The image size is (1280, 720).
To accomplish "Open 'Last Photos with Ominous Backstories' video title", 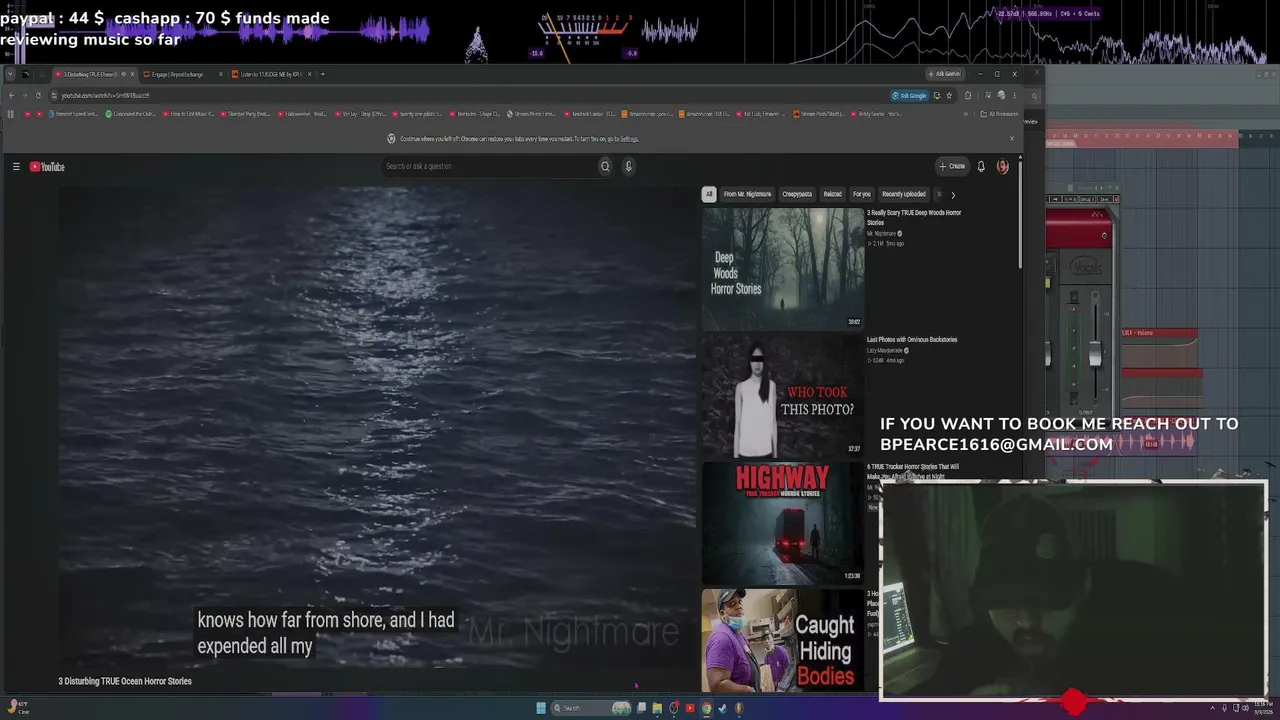I will tap(912, 340).
